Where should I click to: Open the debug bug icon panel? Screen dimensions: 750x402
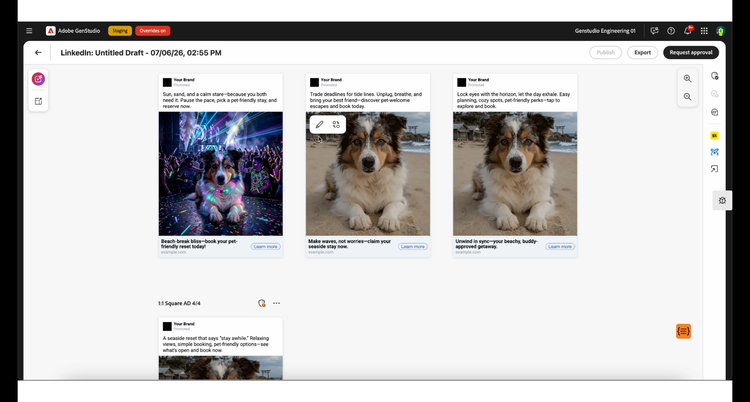tap(722, 201)
